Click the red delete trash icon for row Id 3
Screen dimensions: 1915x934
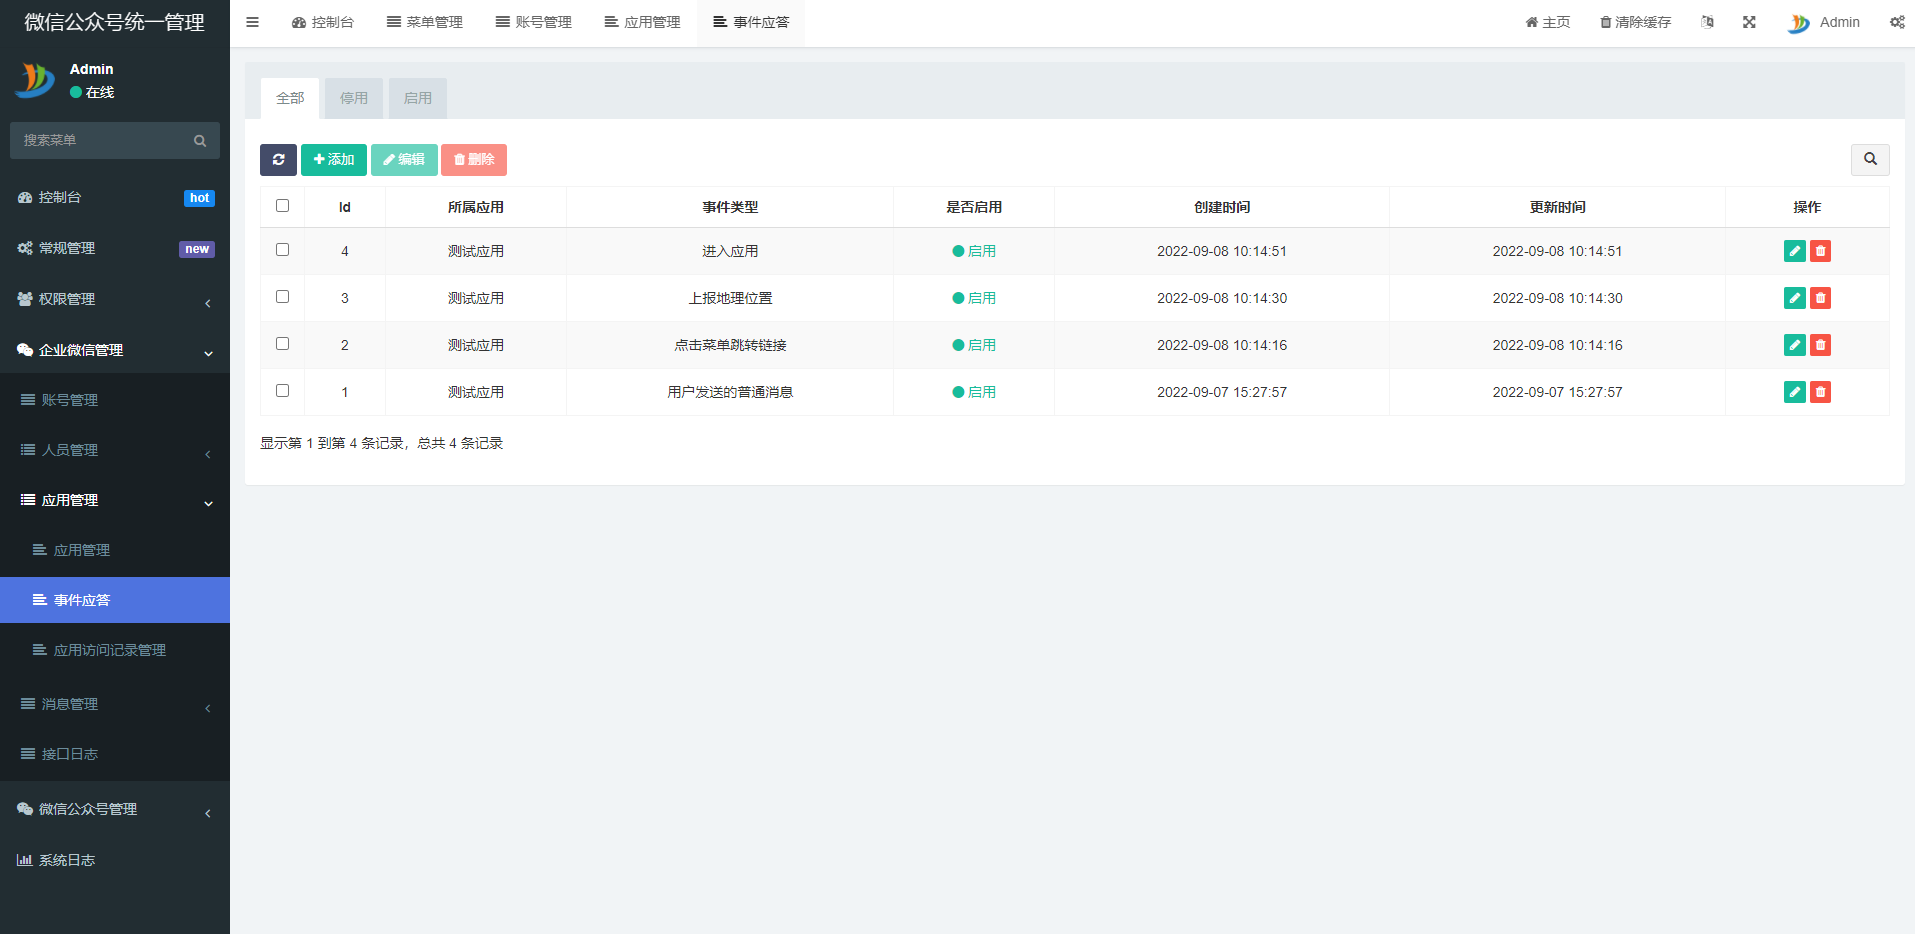pyautogui.click(x=1820, y=298)
